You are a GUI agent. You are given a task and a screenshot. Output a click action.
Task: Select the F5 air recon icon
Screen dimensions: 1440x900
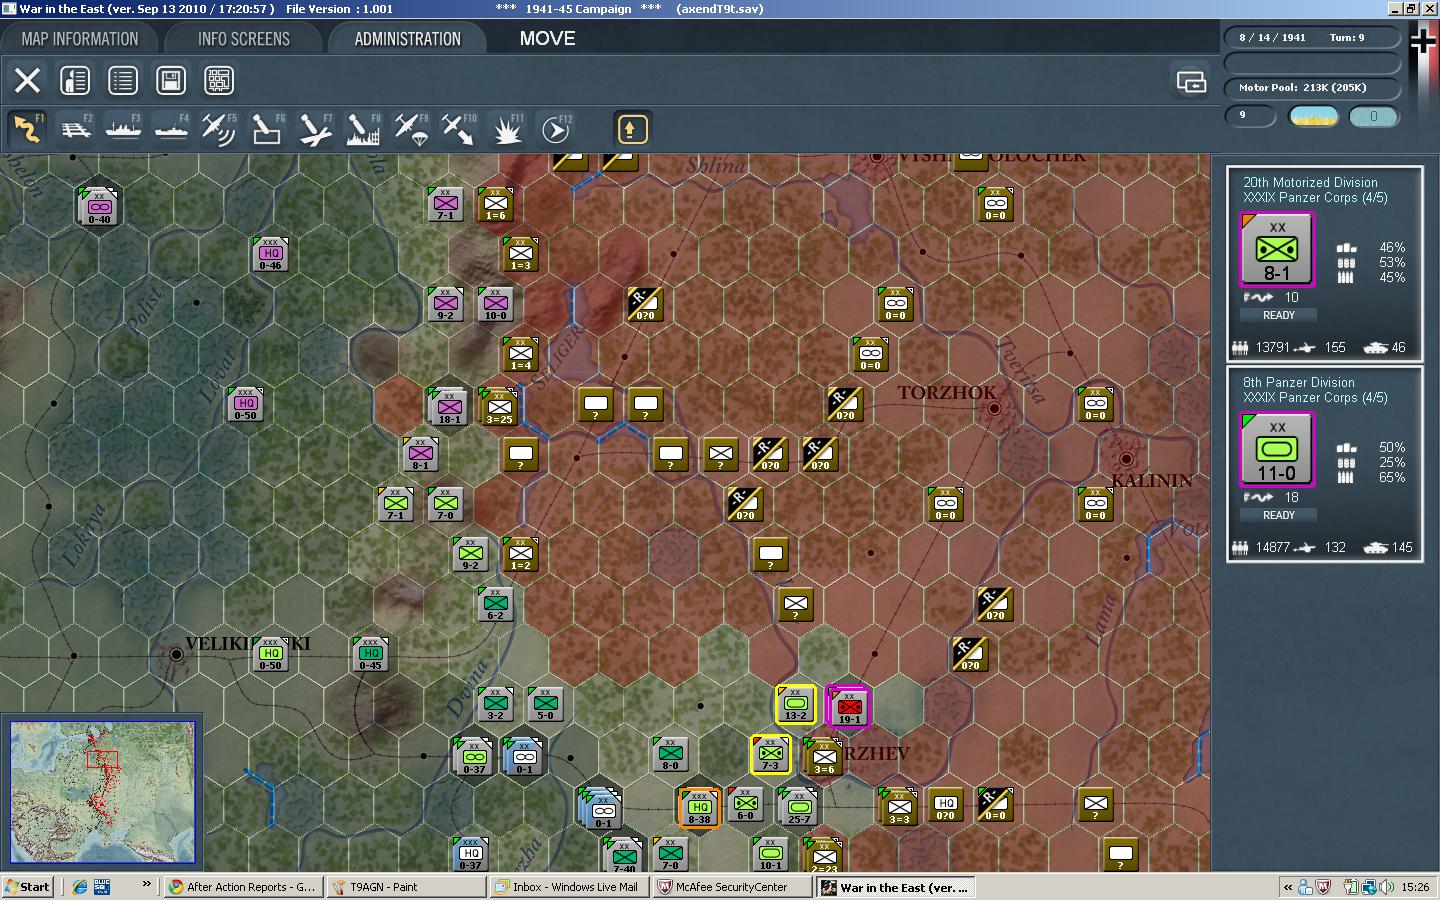[x=219, y=129]
